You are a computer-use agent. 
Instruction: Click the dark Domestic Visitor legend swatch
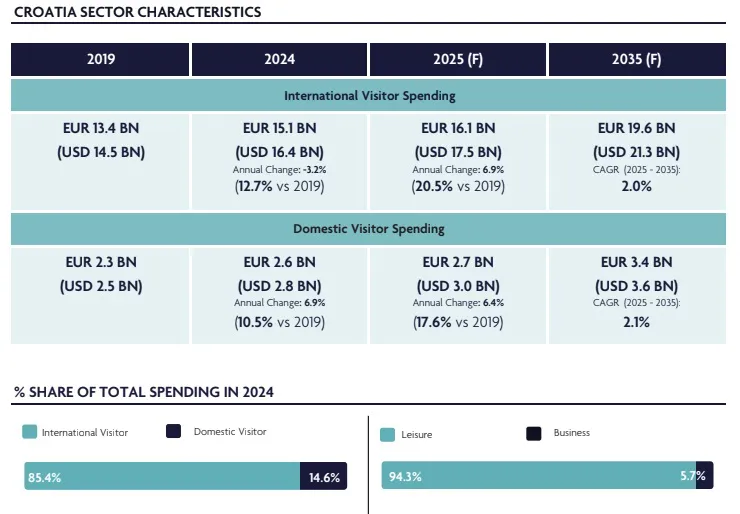[x=173, y=431]
